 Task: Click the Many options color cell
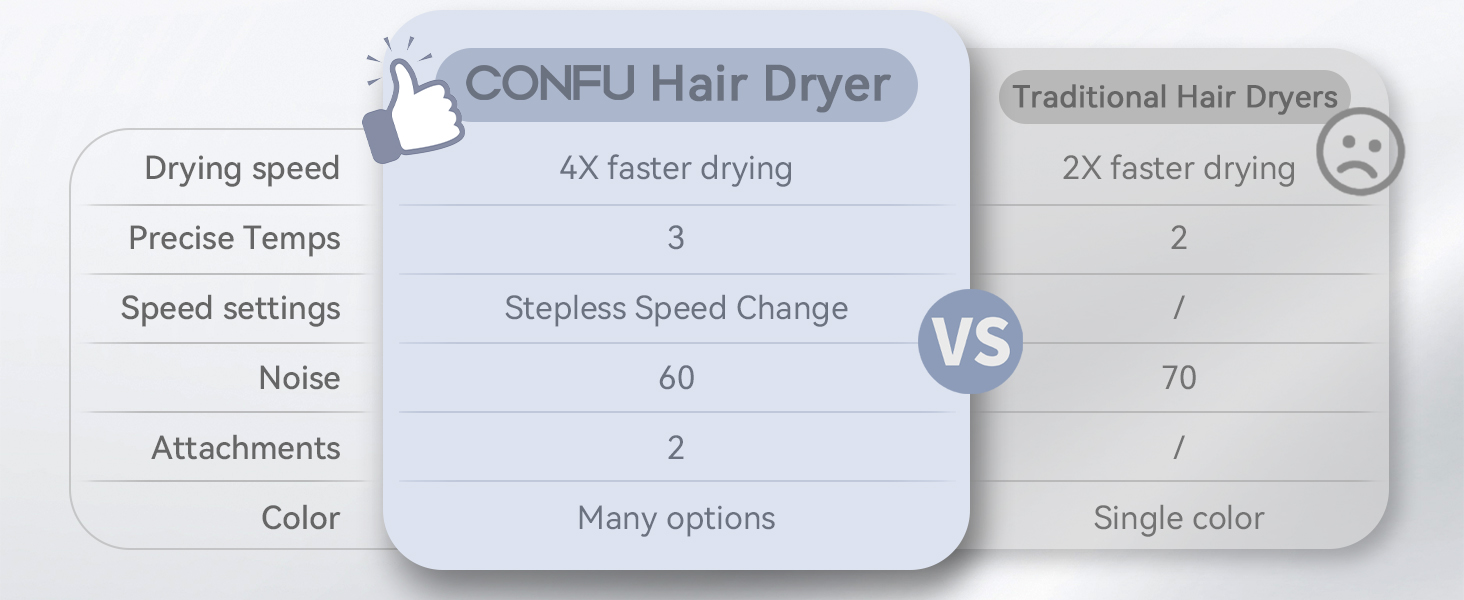676,518
